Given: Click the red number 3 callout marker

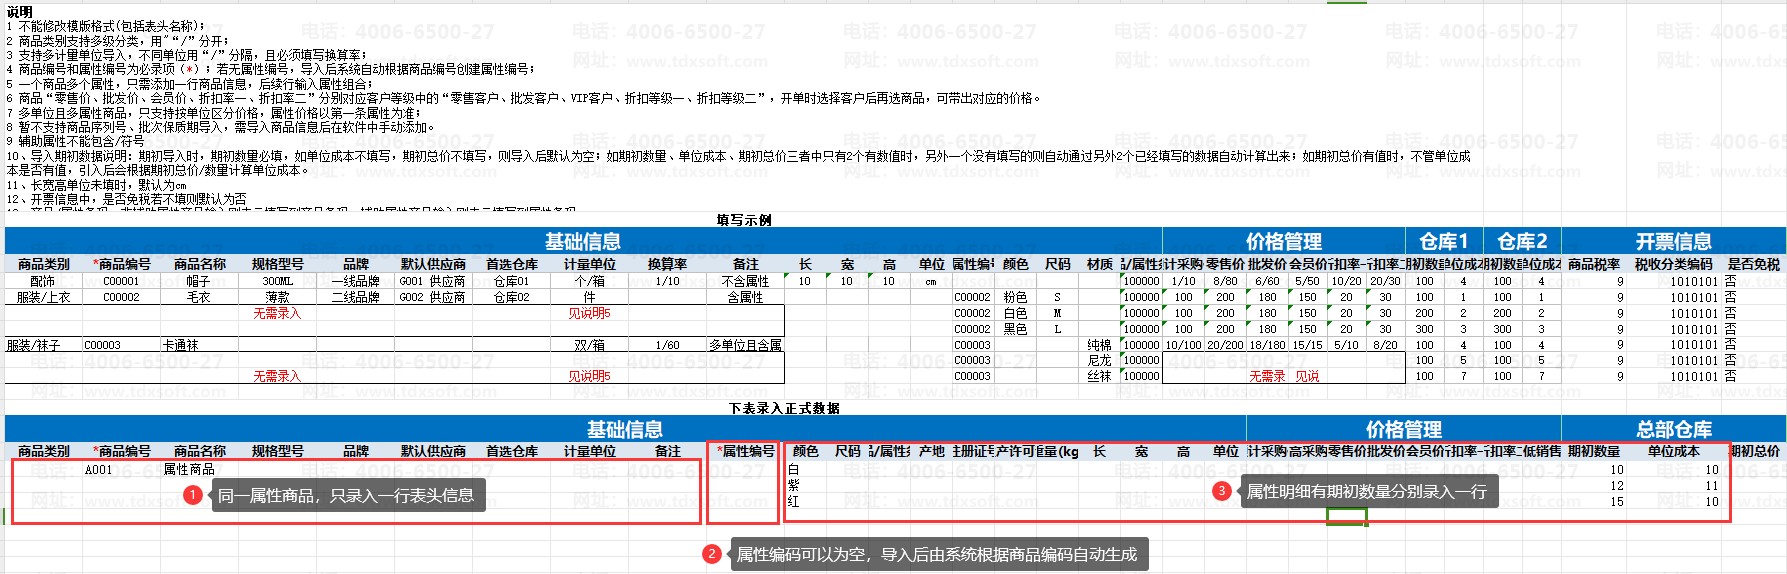Looking at the screenshot, I should point(1221,491).
